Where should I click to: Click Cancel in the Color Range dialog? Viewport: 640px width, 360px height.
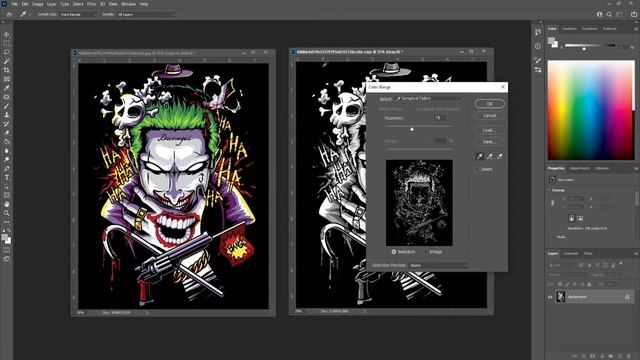point(489,116)
